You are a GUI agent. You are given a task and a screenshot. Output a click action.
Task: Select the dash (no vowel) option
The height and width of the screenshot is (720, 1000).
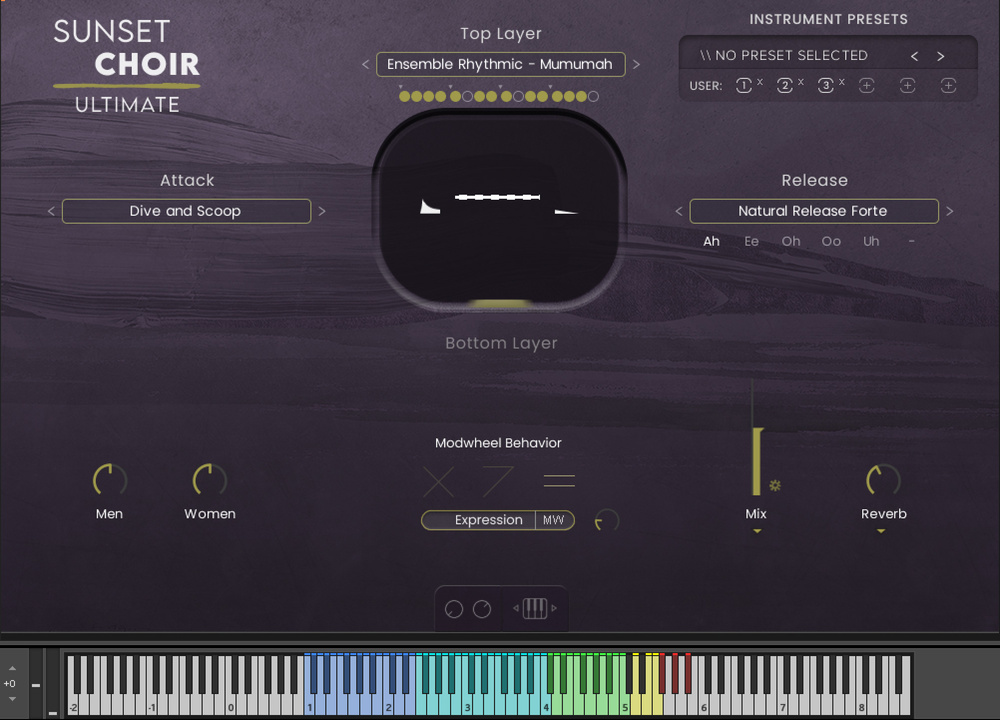[911, 241]
